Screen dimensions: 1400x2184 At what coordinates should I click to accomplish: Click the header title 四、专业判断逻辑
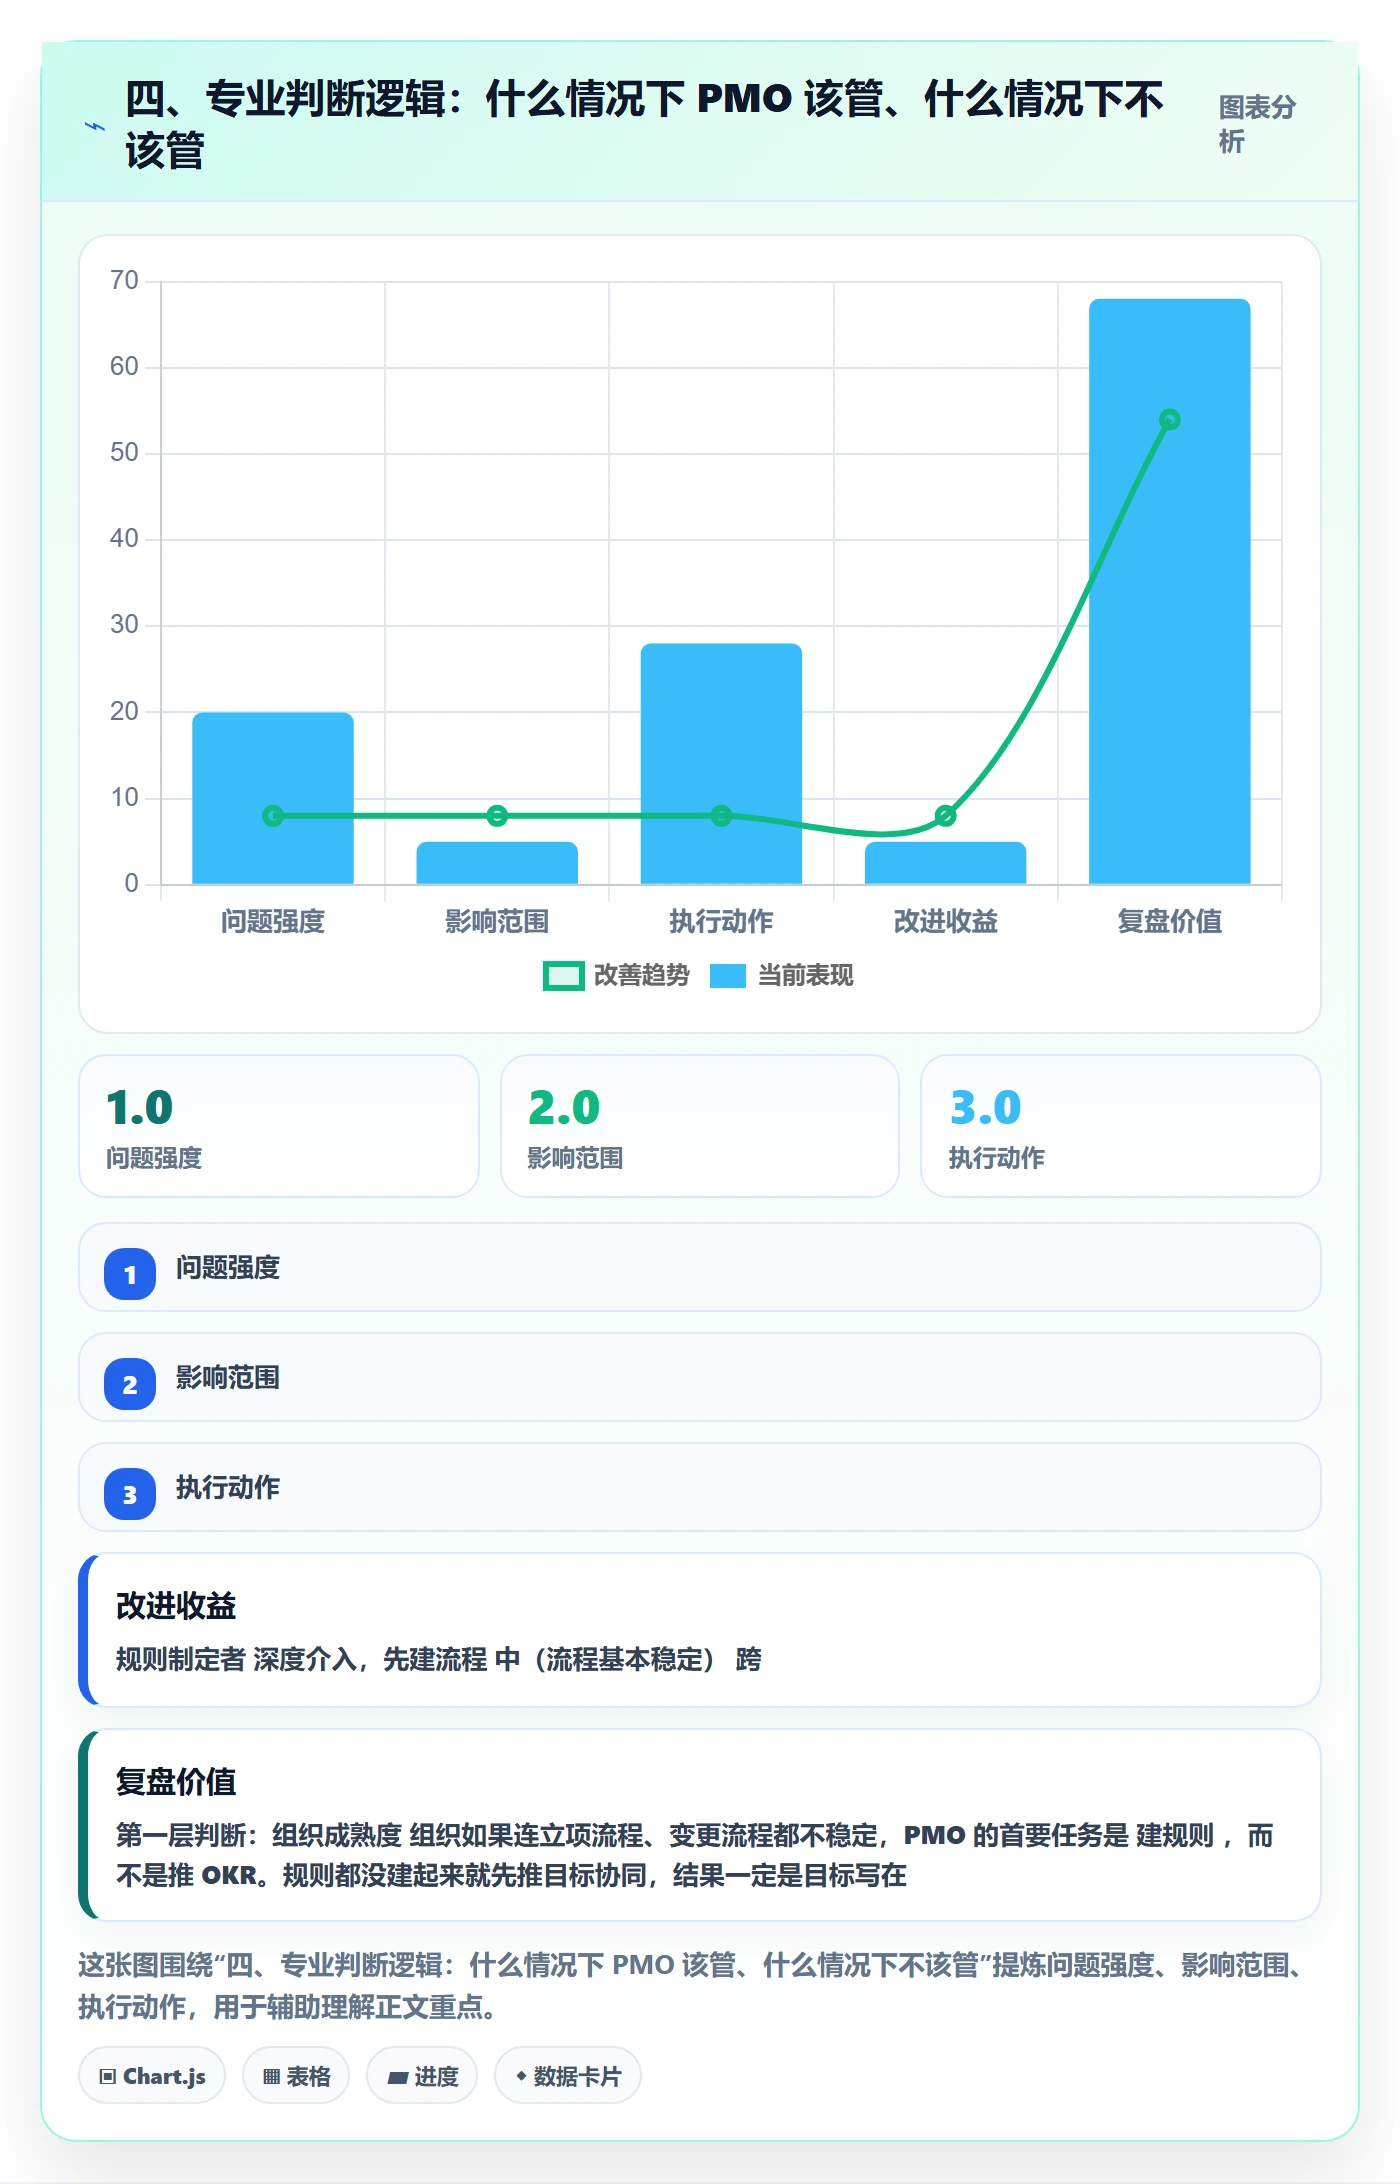[644, 125]
